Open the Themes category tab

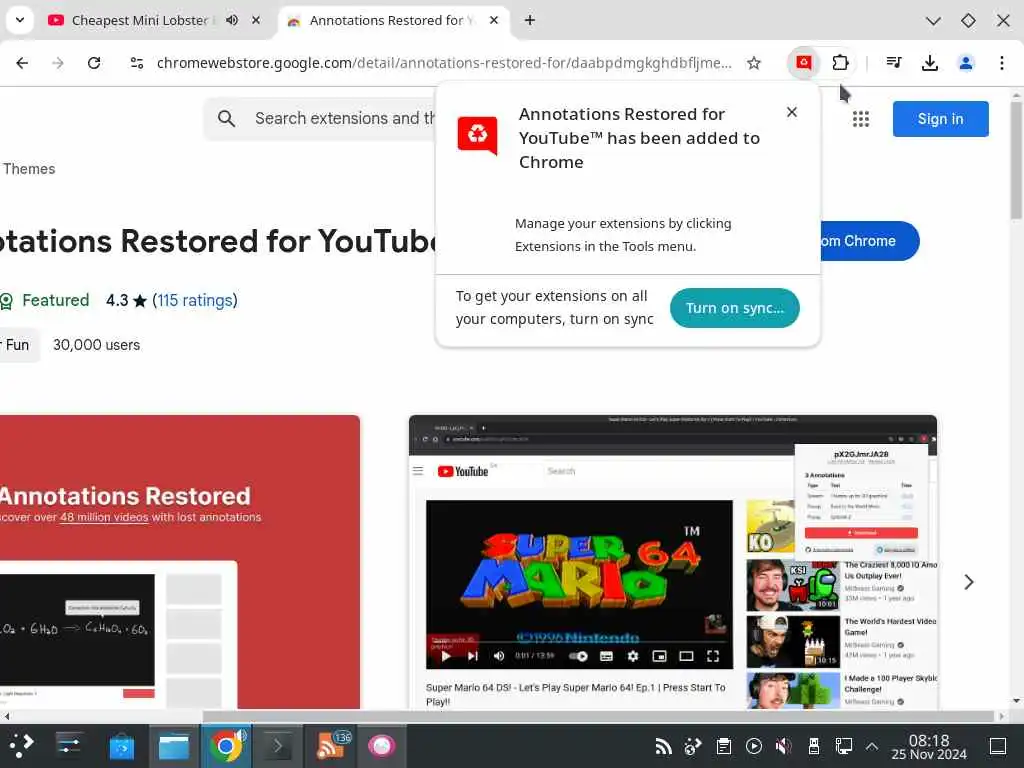coord(29,168)
